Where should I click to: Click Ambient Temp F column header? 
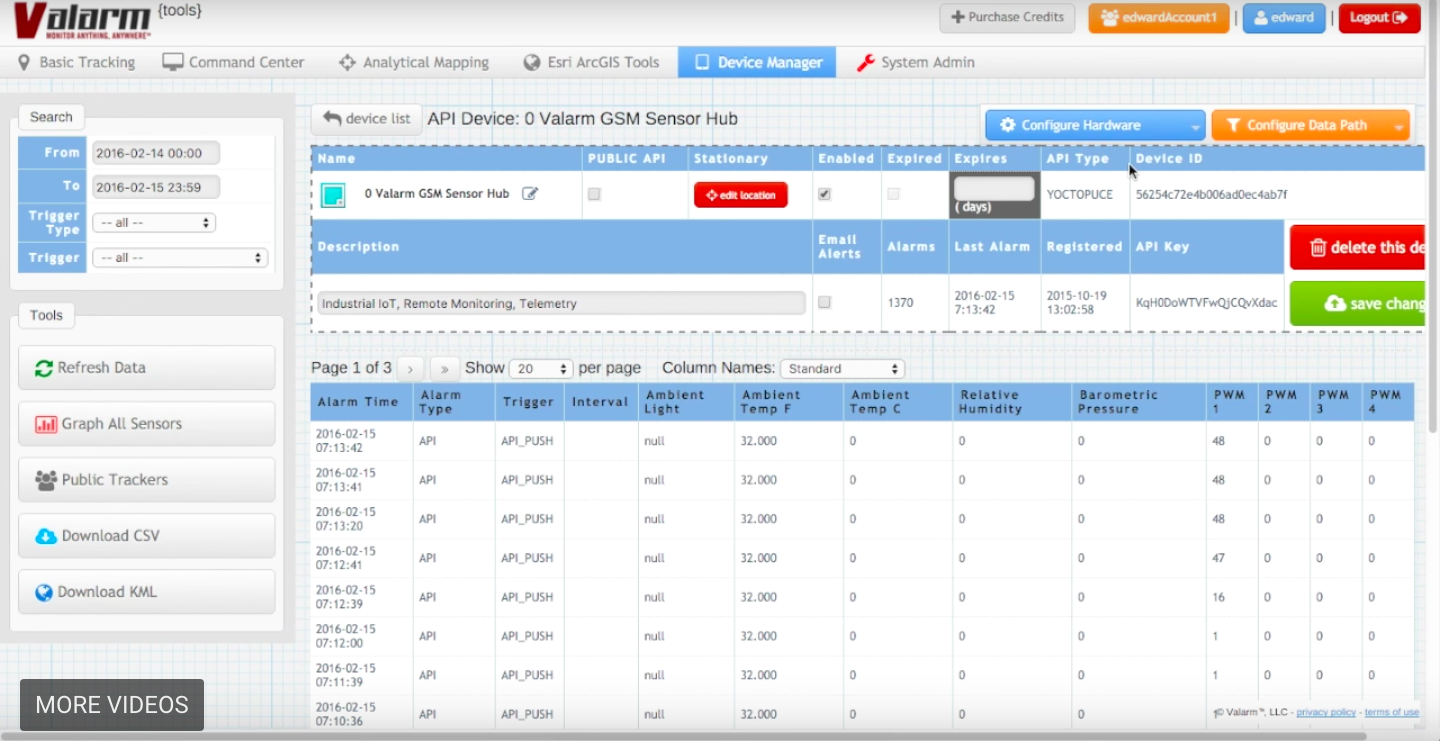789,402
